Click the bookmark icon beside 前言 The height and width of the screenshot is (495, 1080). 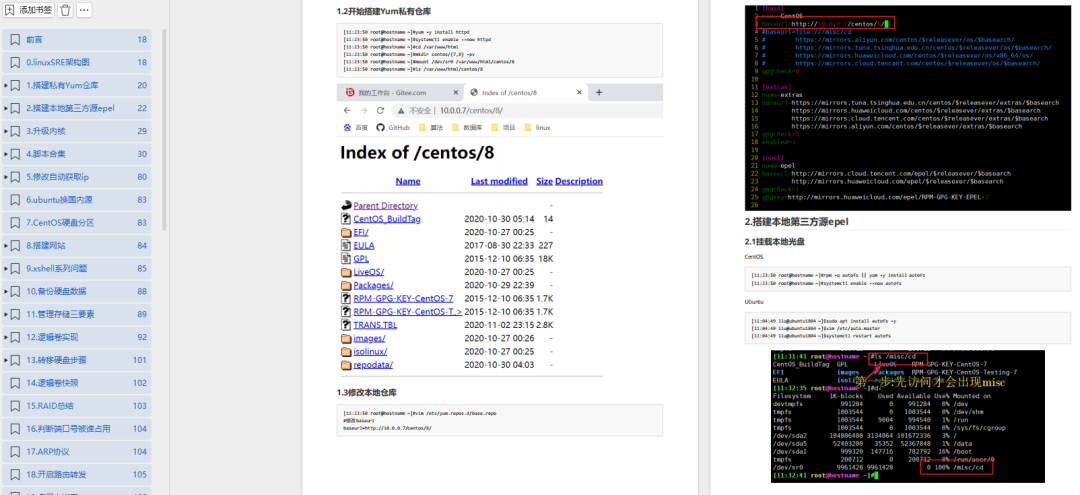click(x=15, y=40)
